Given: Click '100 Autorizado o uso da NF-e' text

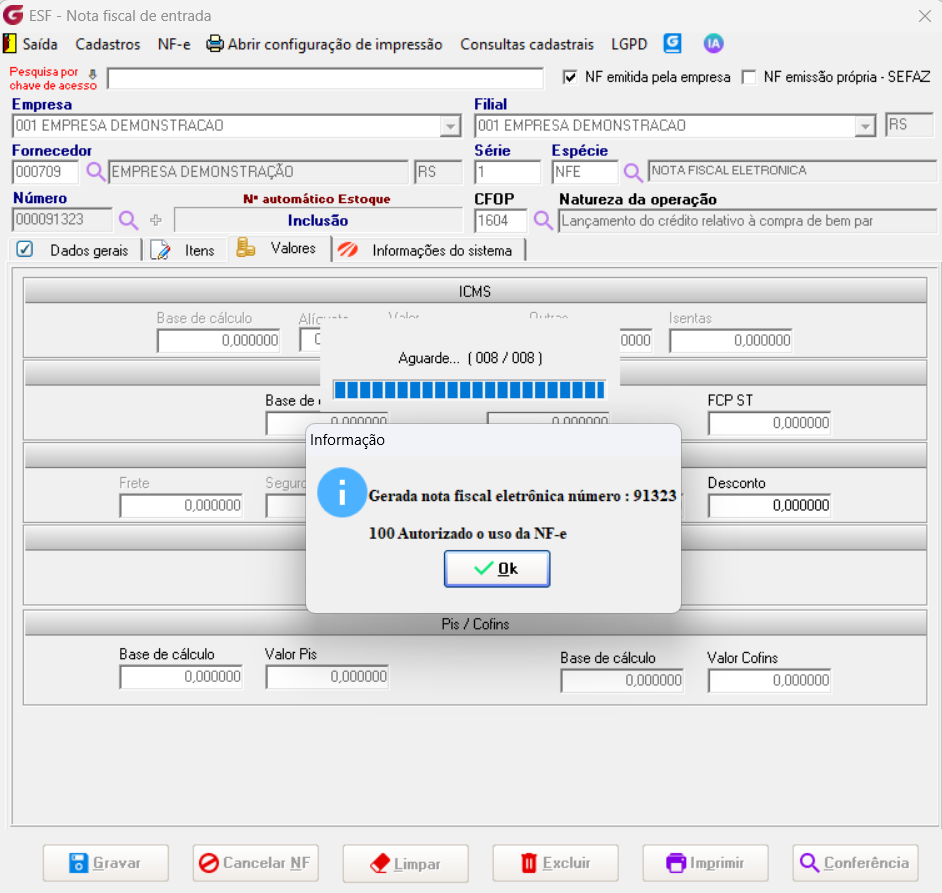Looking at the screenshot, I should tap(467, 534).
